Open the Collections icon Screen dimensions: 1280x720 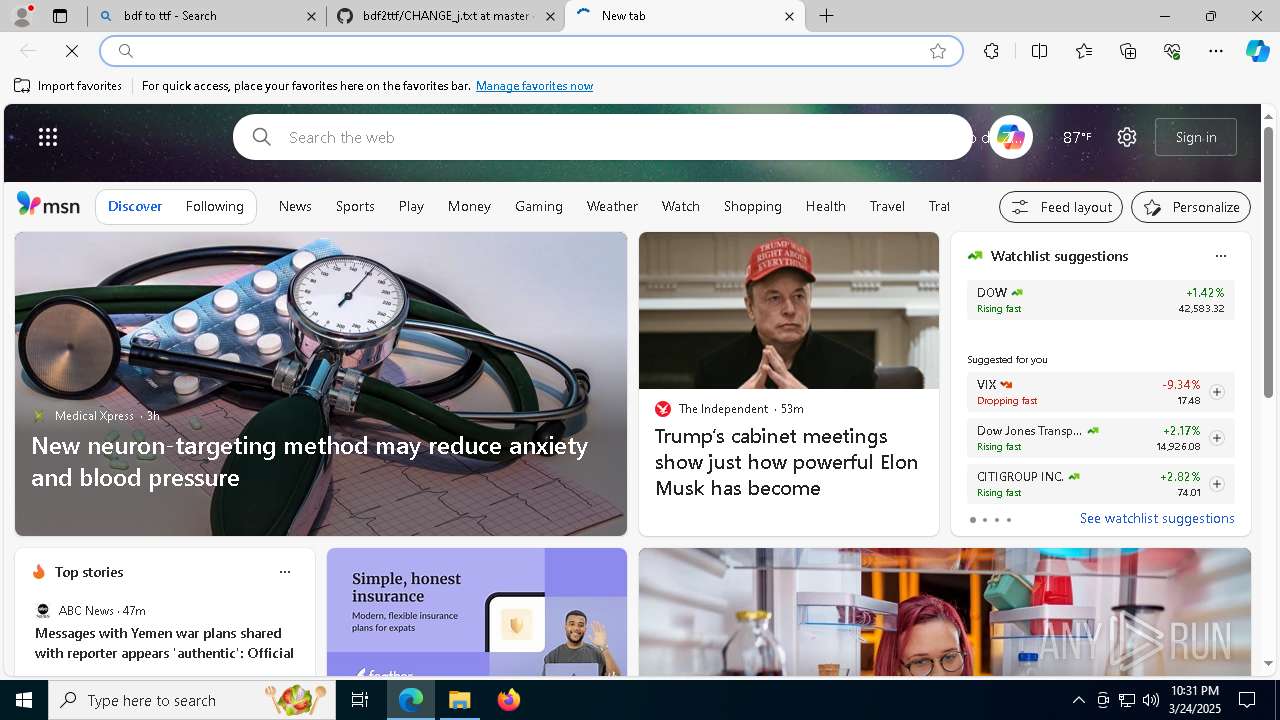pos(1128,51)
